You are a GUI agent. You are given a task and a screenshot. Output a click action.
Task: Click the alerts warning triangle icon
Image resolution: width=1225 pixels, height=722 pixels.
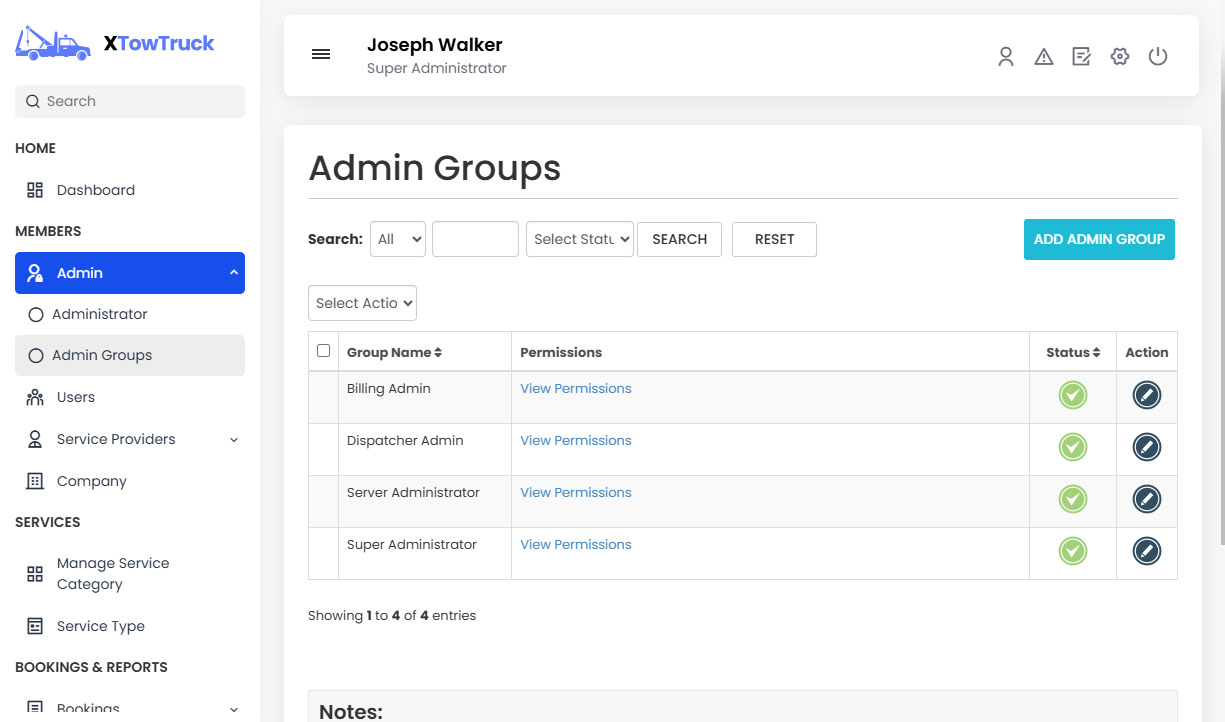tap(1044, 57)
